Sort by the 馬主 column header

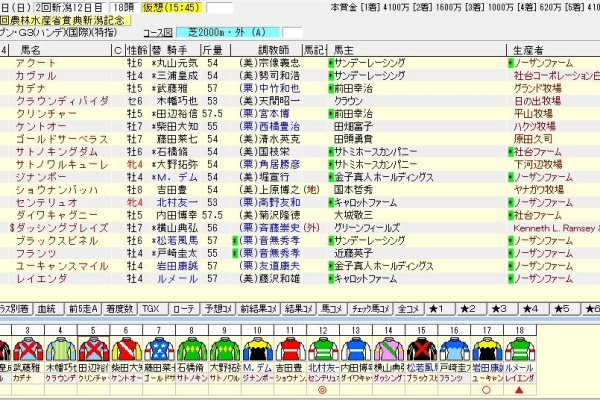click(417, 50)
